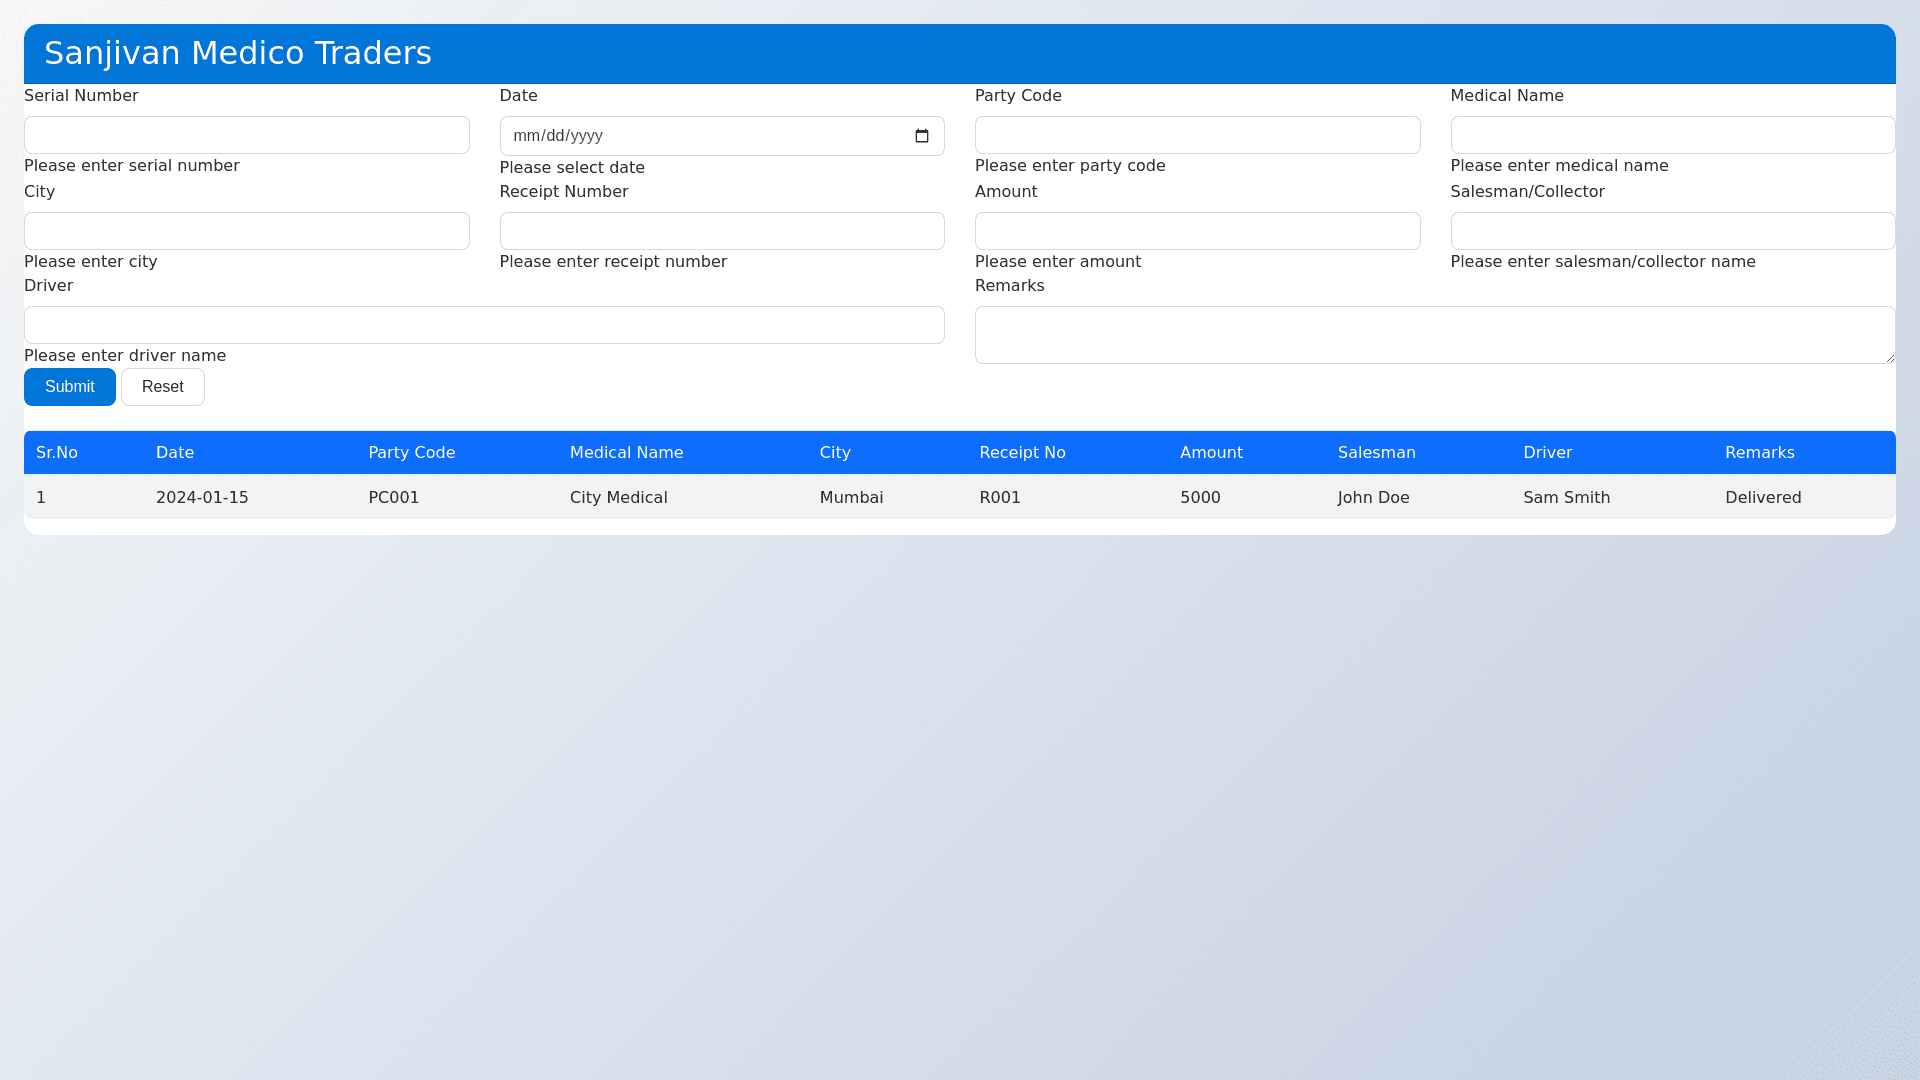Click the Receipt No column header
Screen dimensions: 1920x1080
[x=1022, y=453]
